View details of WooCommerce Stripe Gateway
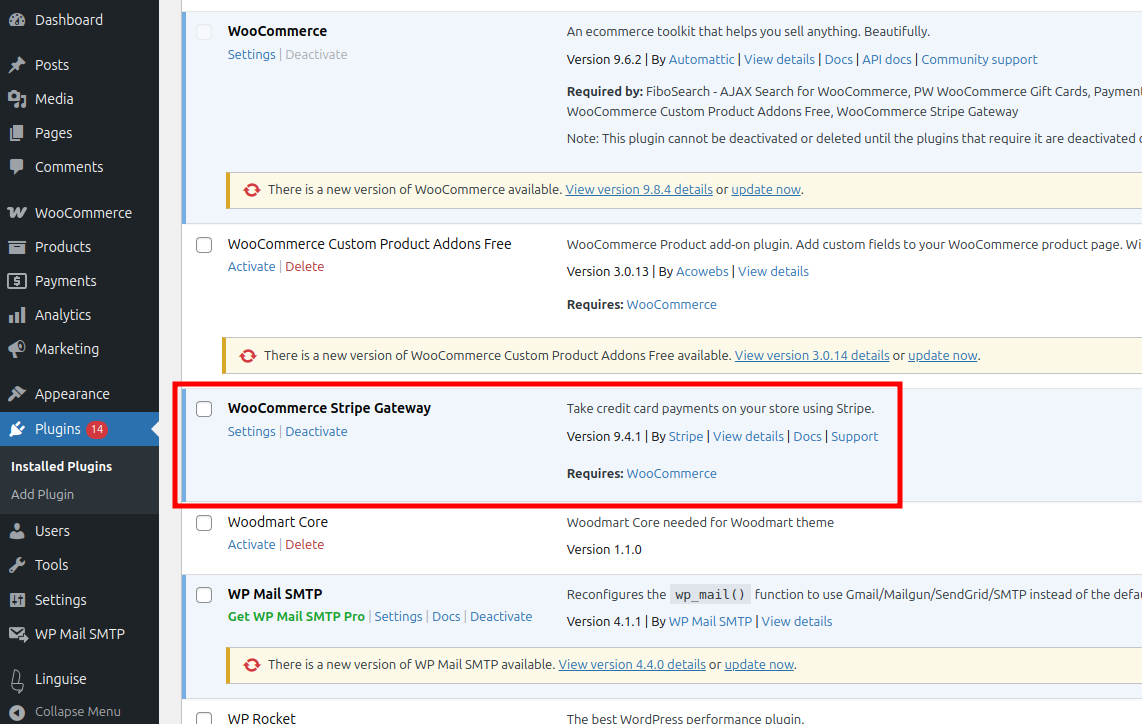Screen dimensions: 1142x724 (748, 436)
